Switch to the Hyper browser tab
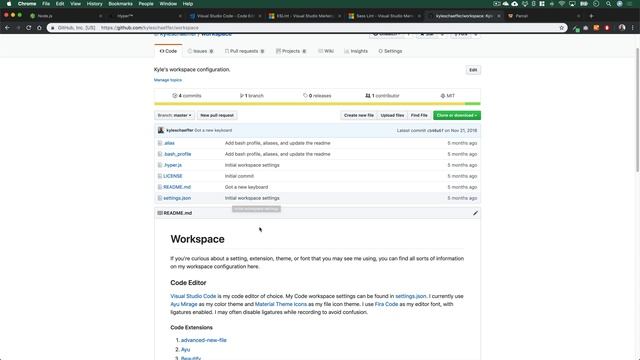This screenshot has height=360, width=640. pyautogui.click(x=146, y=16)
